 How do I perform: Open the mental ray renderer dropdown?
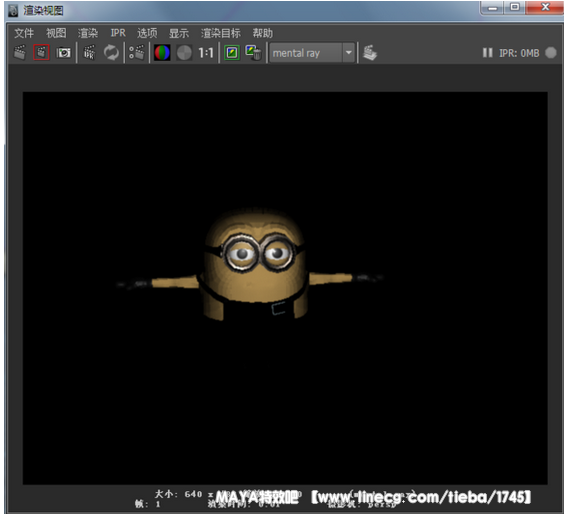click(x=312, y=53)
